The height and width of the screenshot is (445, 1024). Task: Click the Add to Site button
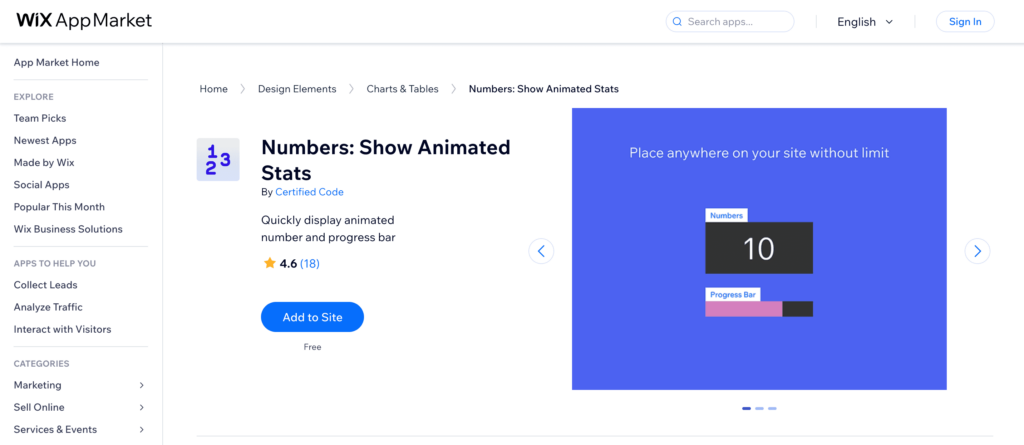(x=312, y=317)
